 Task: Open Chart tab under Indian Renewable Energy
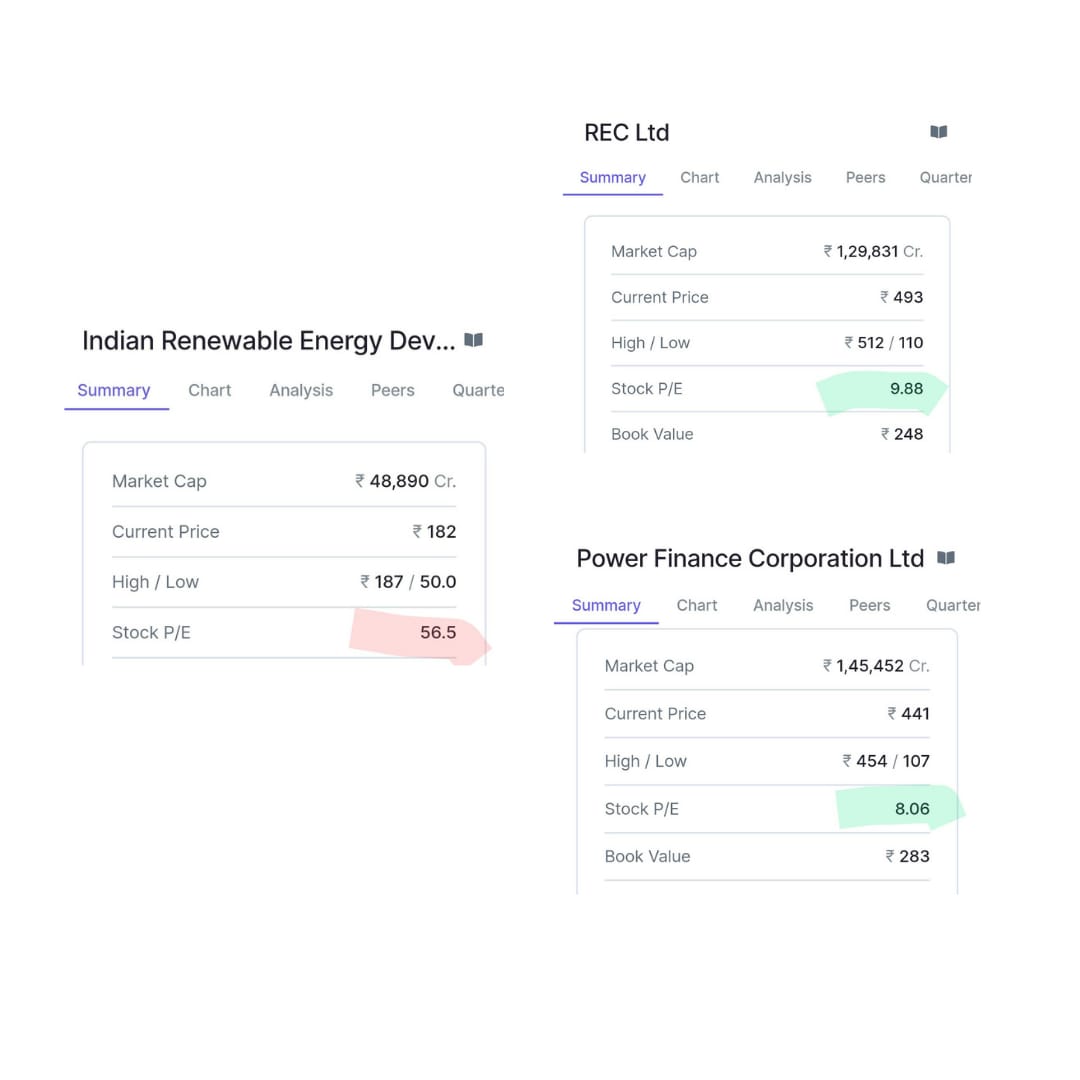[x=209, y=390]
